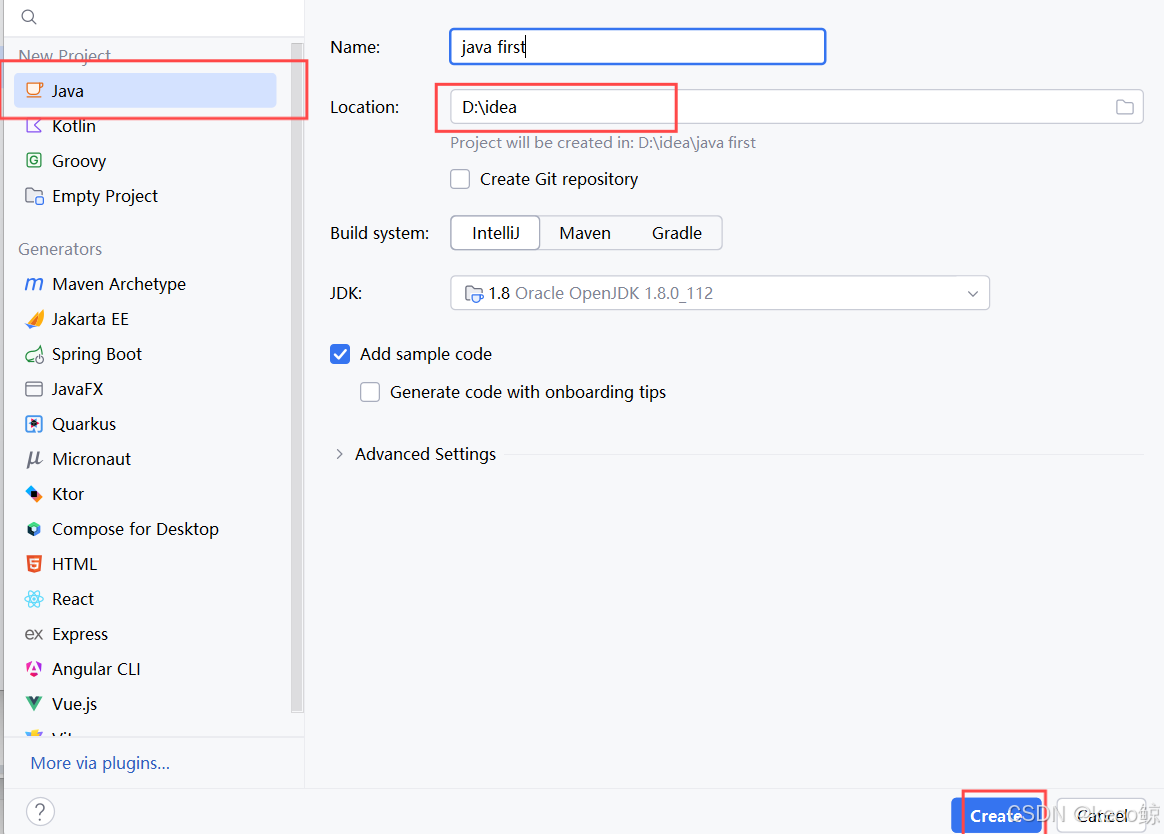Click the Jakarta EE sail icon

pyautogui.click(x=34, y=319)
